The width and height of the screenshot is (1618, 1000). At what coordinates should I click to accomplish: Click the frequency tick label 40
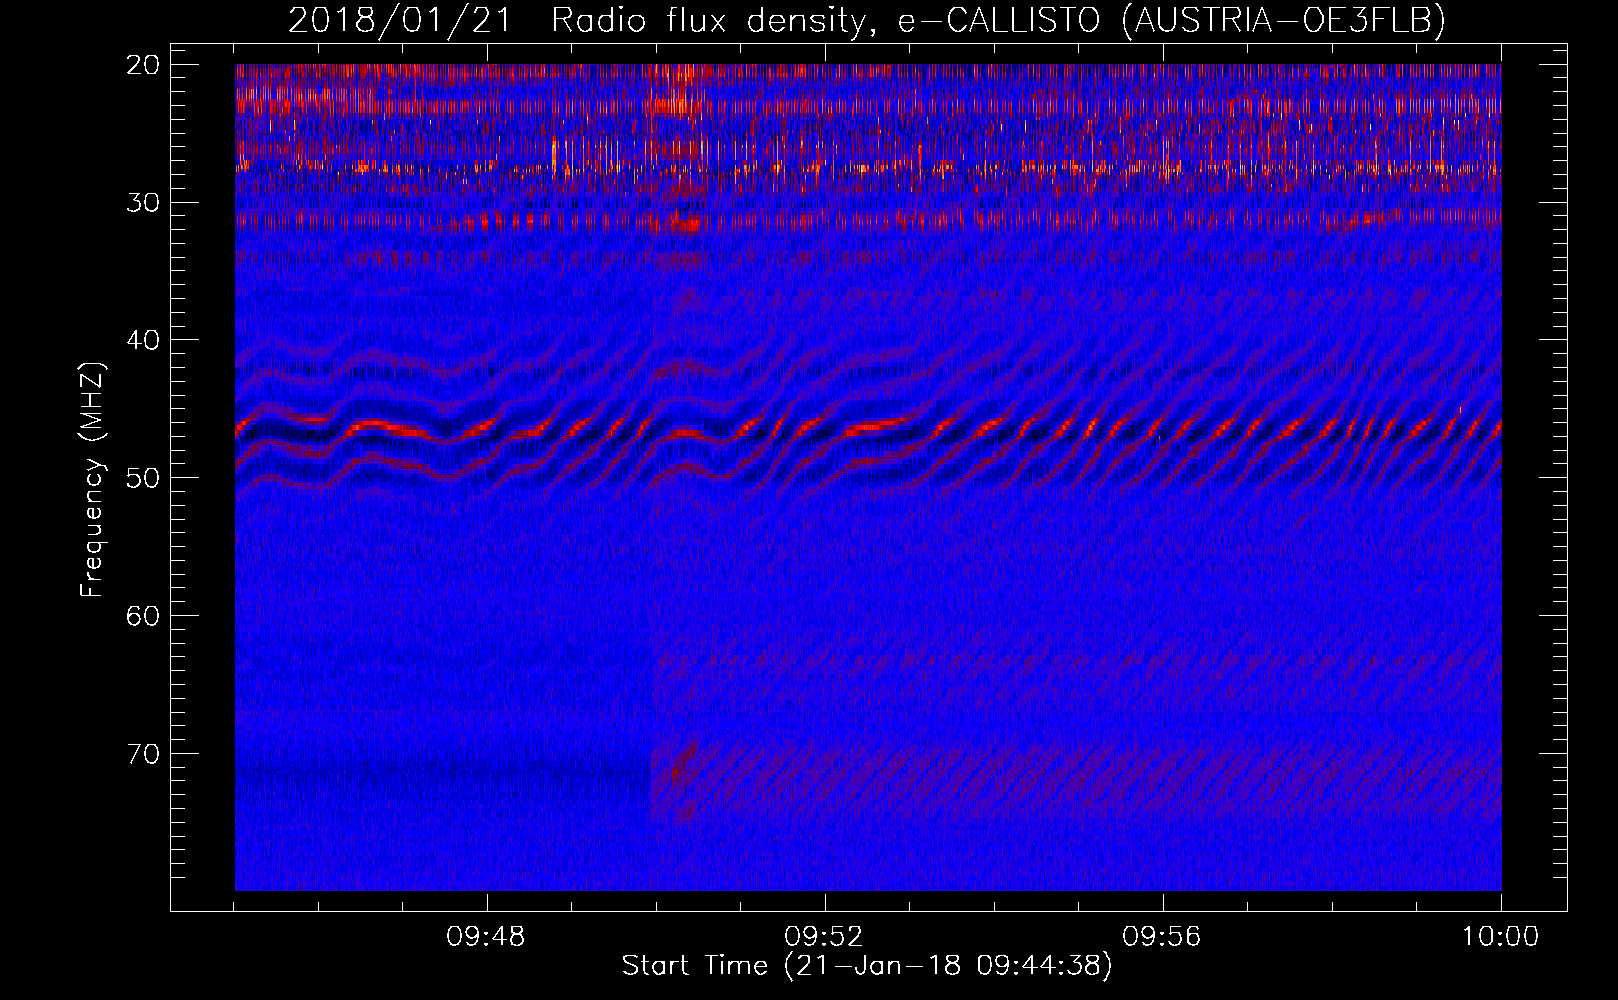(144, 340)
